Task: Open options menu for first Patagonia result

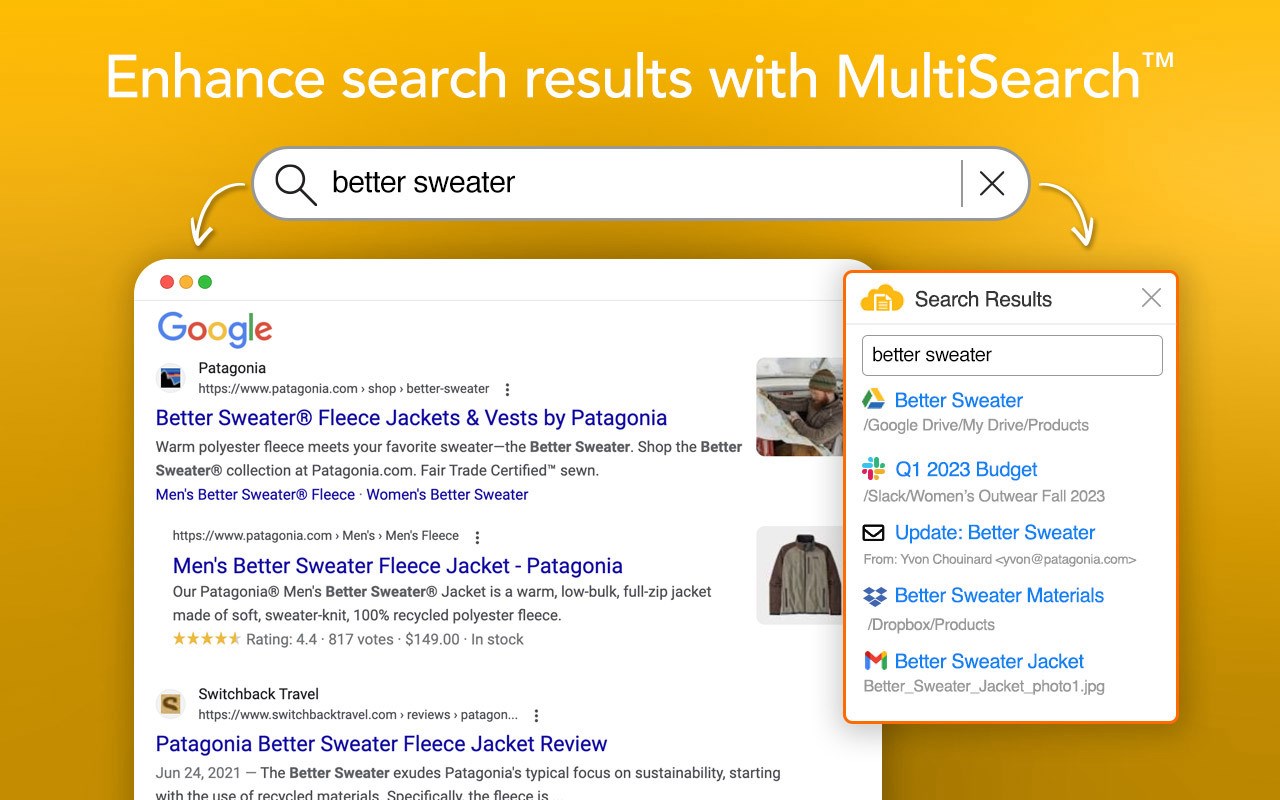Action: point(507,389)
